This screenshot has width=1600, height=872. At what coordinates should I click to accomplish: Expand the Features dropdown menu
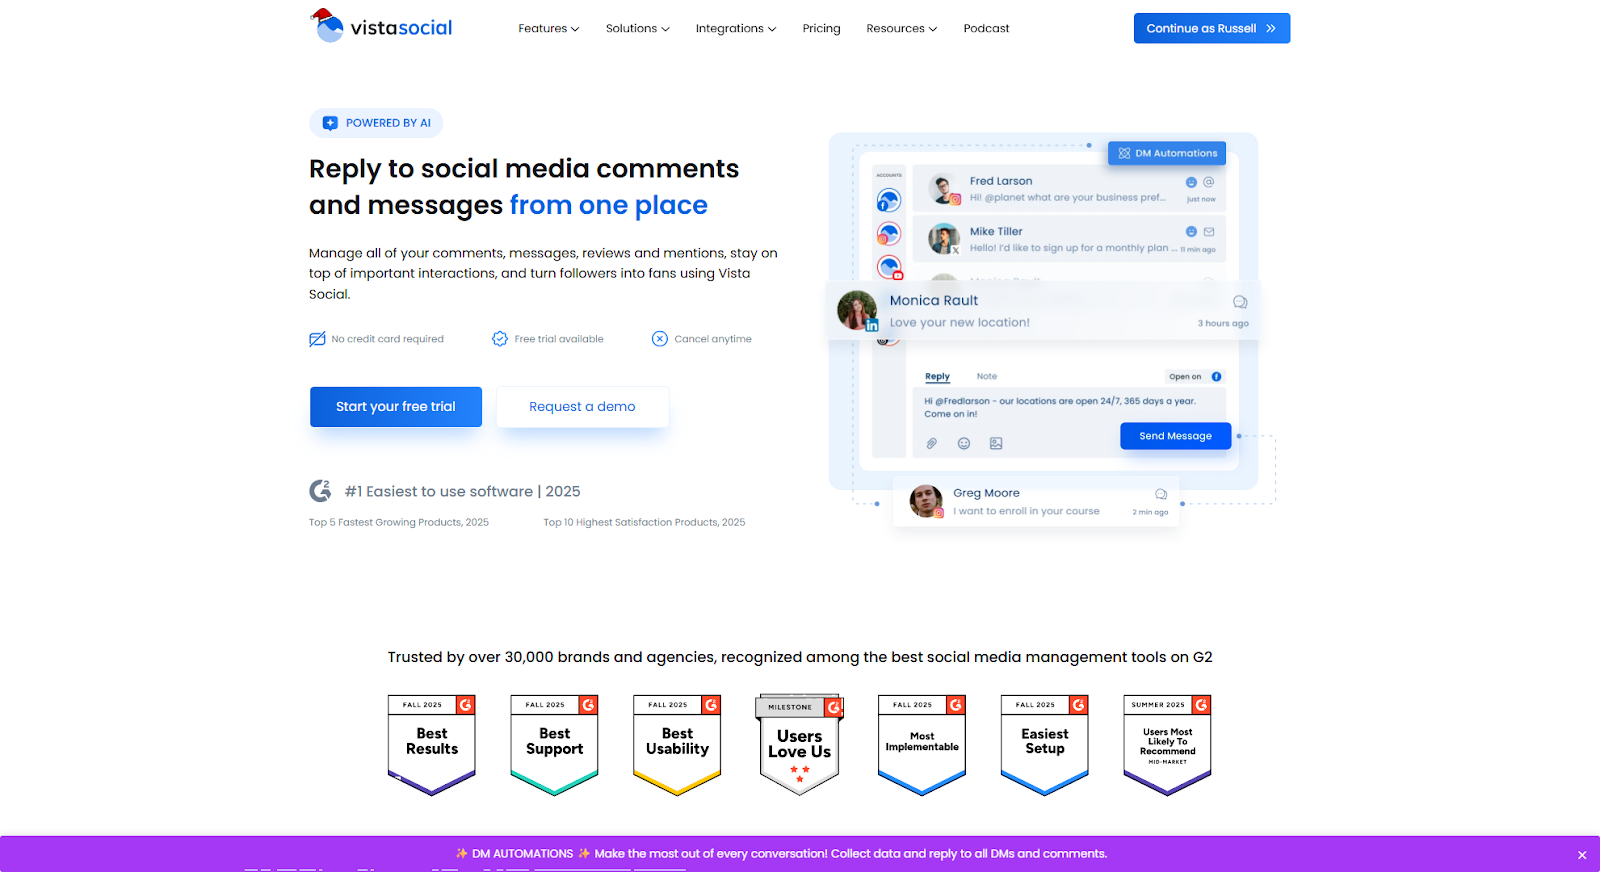pos(548,28)
